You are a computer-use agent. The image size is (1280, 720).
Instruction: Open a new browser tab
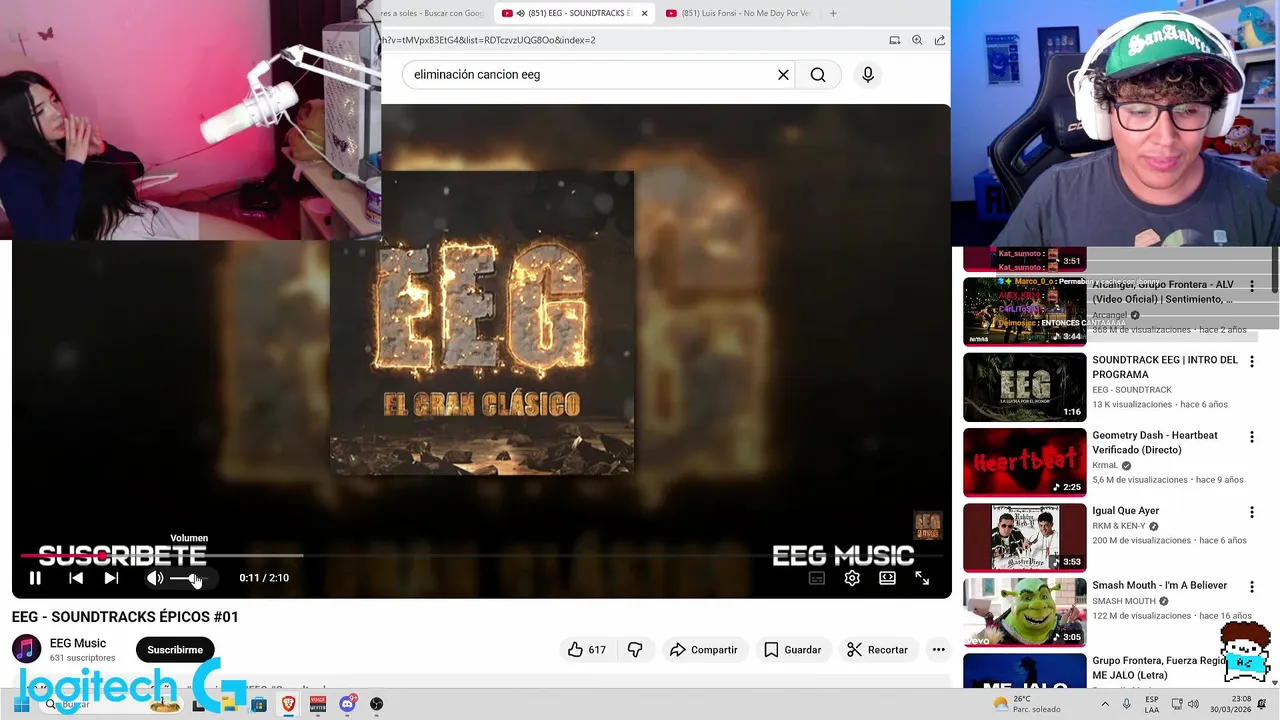pos(833,13)
